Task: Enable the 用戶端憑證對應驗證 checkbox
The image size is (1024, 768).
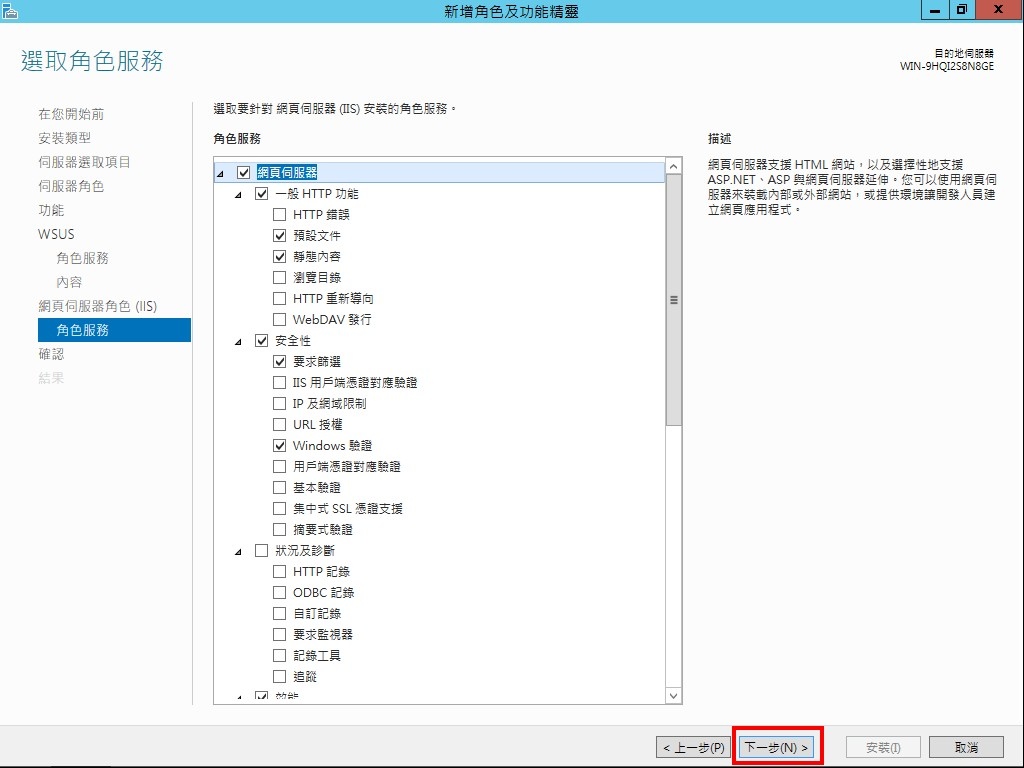Action: tap(279, 466)
